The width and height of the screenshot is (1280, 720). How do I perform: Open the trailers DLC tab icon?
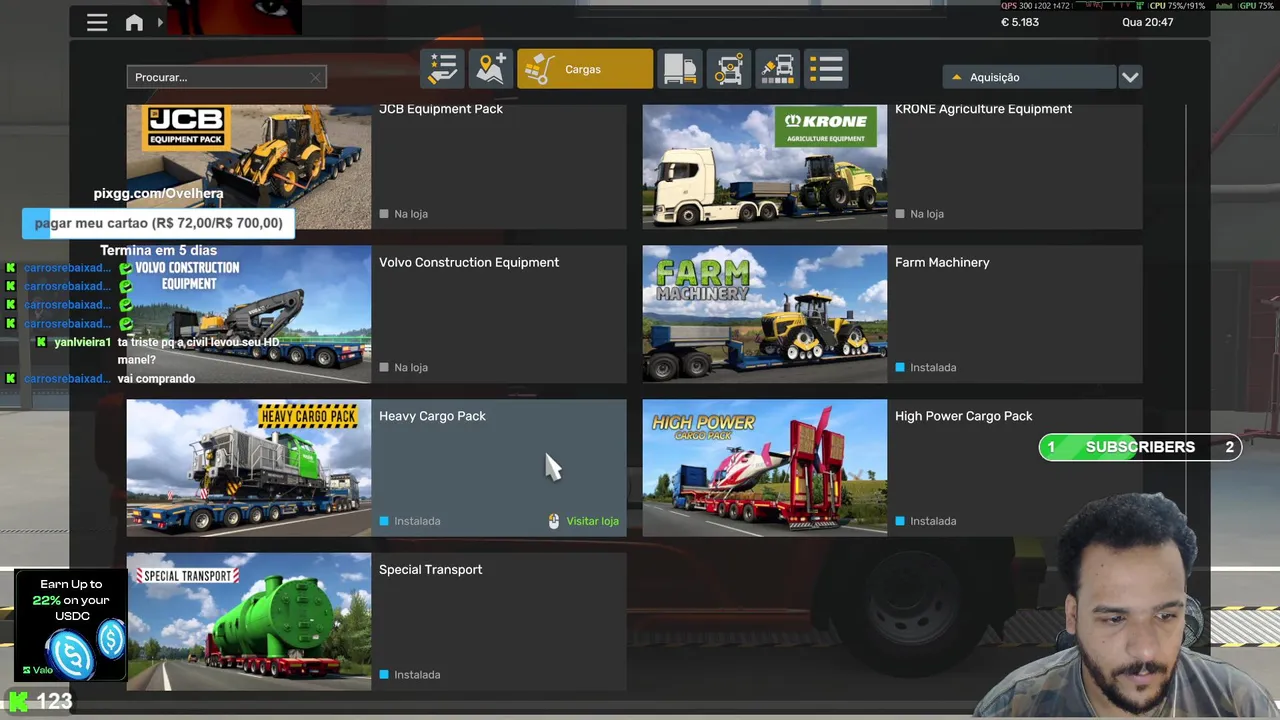[x=680, y=69]
